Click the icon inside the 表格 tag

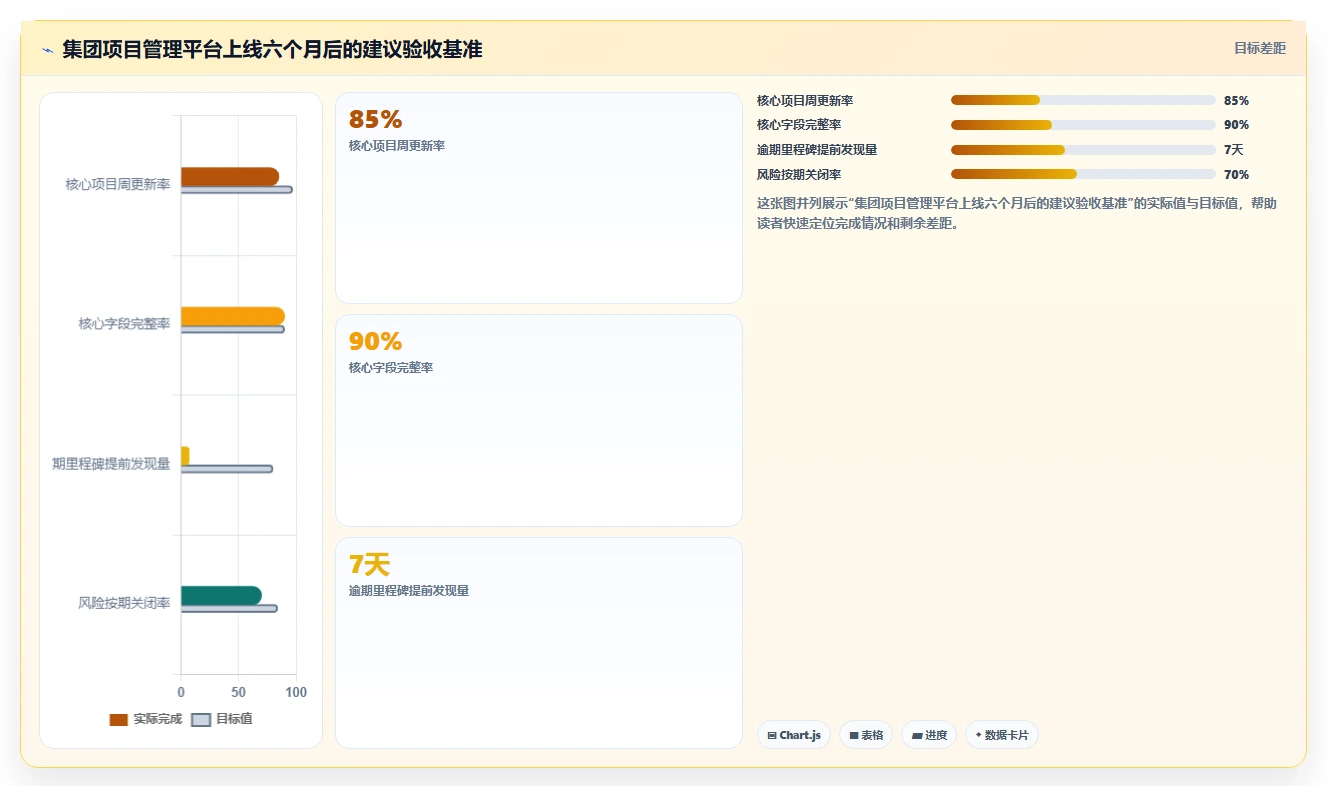click(854, 736)
